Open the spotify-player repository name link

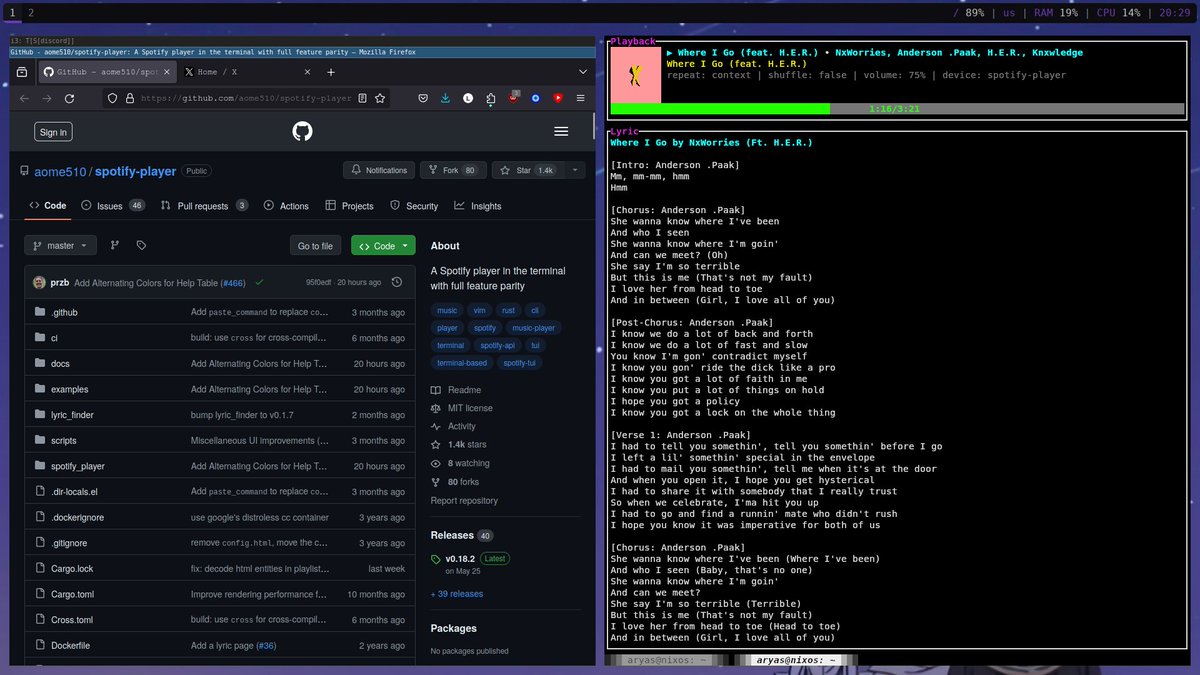coord(135,171)
